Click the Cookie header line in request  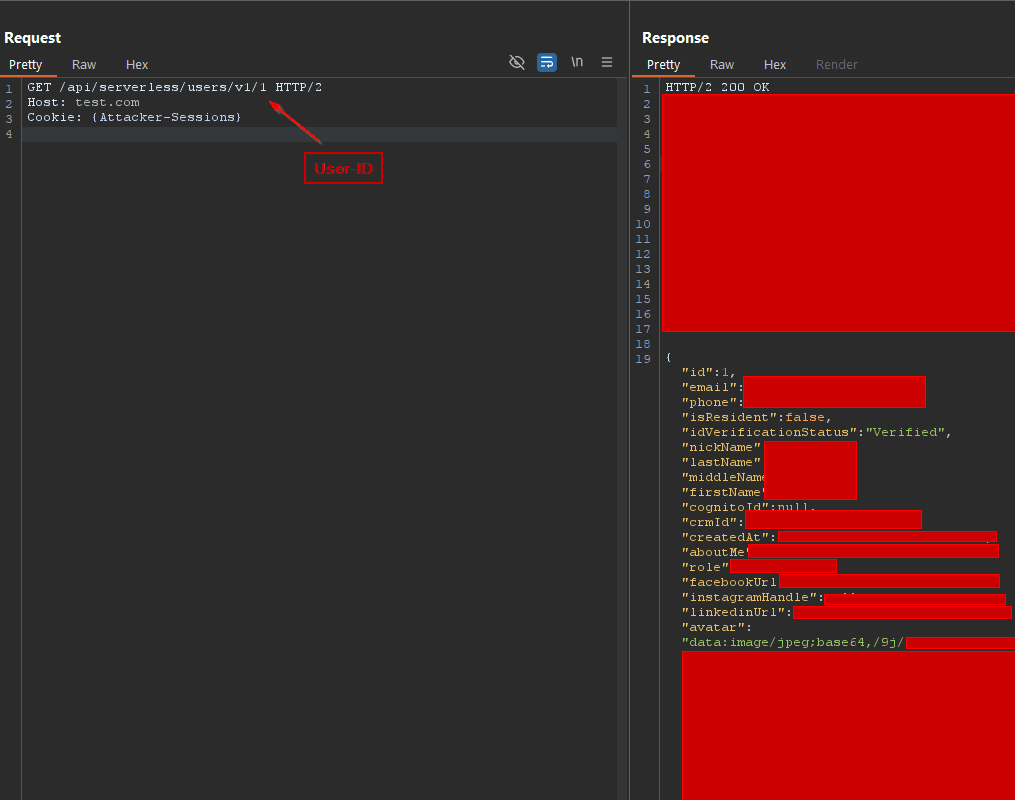tap(134, 118)
